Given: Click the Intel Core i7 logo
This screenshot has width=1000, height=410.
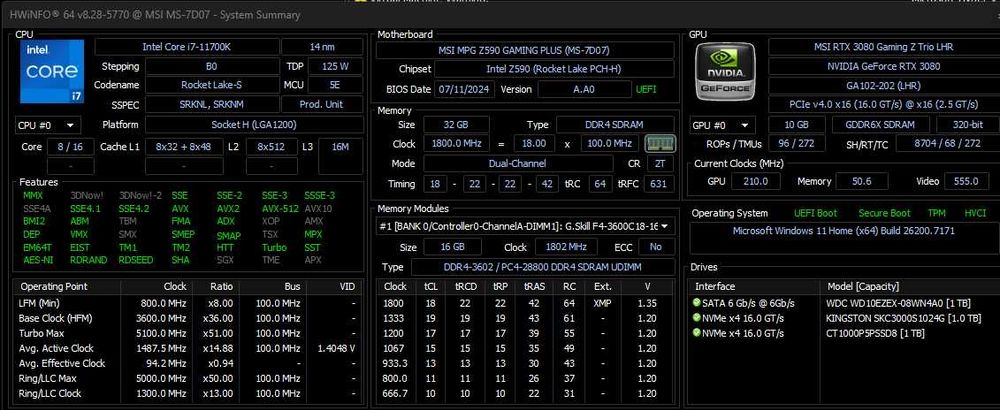Looking at the screenshot, I should (52, 71).
